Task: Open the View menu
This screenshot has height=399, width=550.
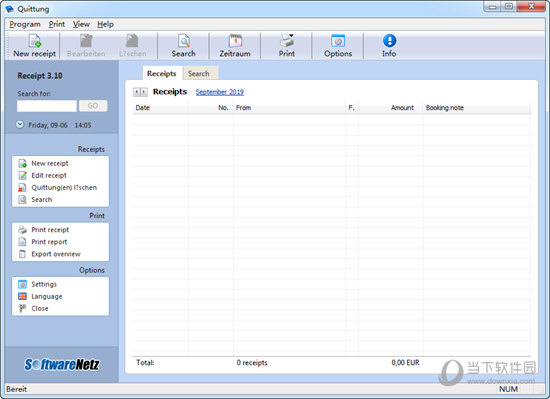Action: click(81, 24)
